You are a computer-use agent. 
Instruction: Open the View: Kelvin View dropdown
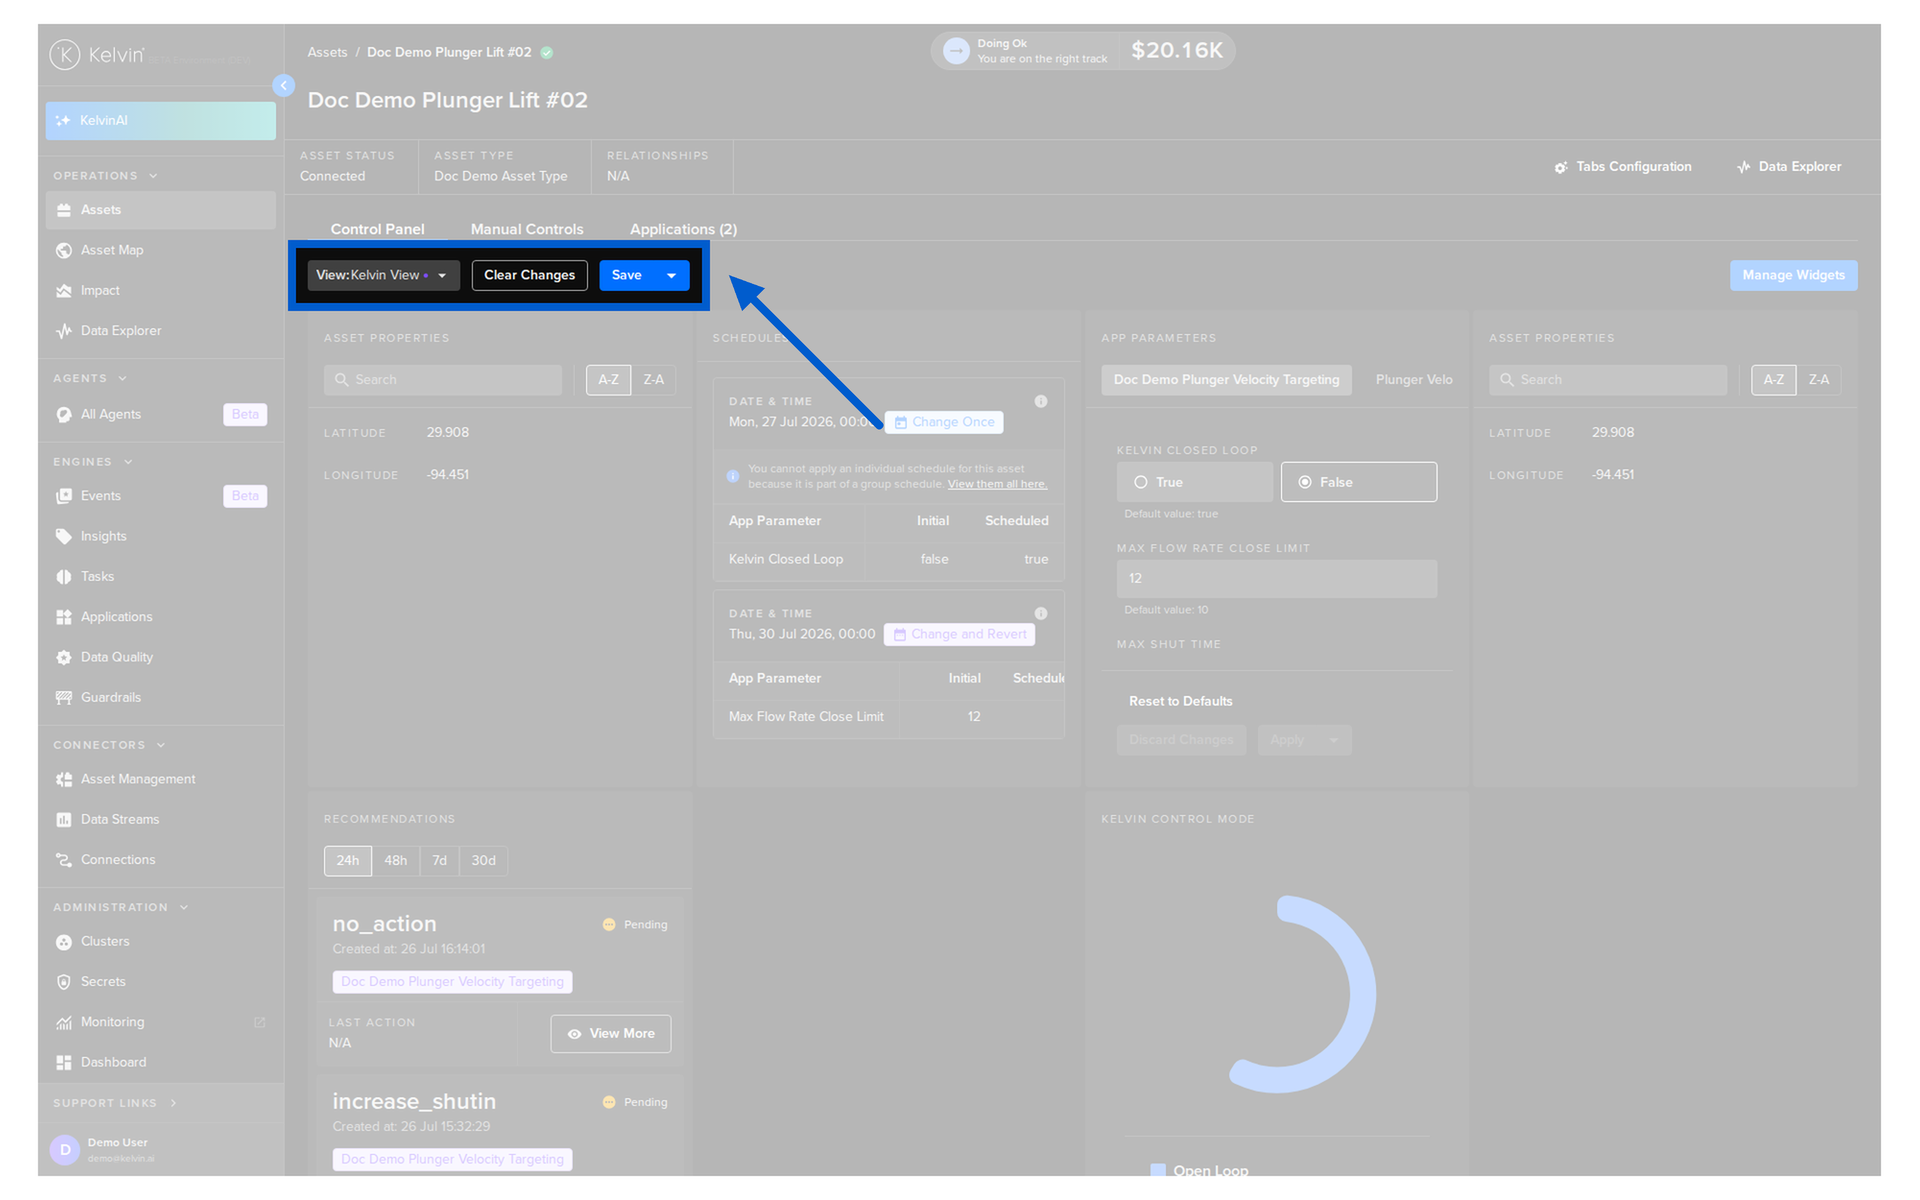point(383,275)
